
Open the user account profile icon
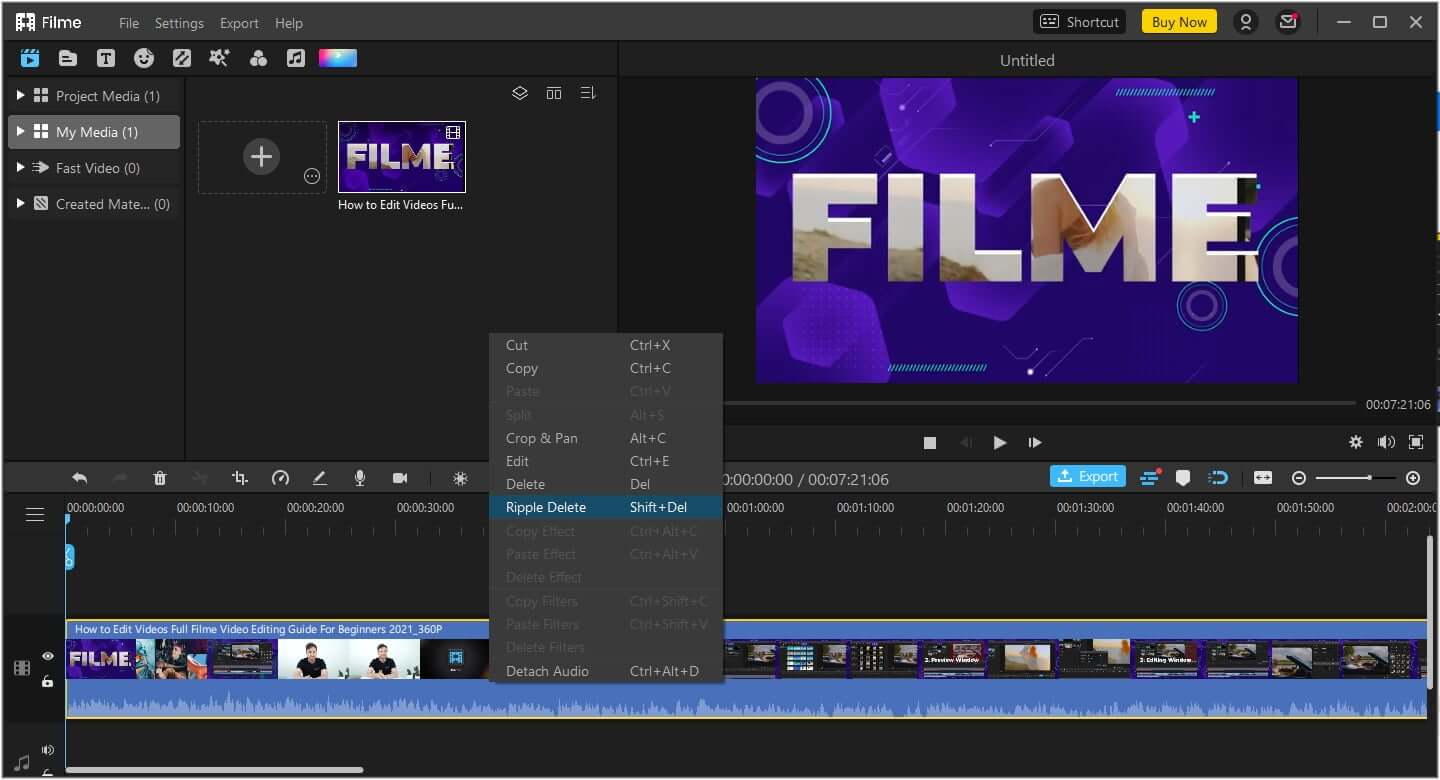1246,22
